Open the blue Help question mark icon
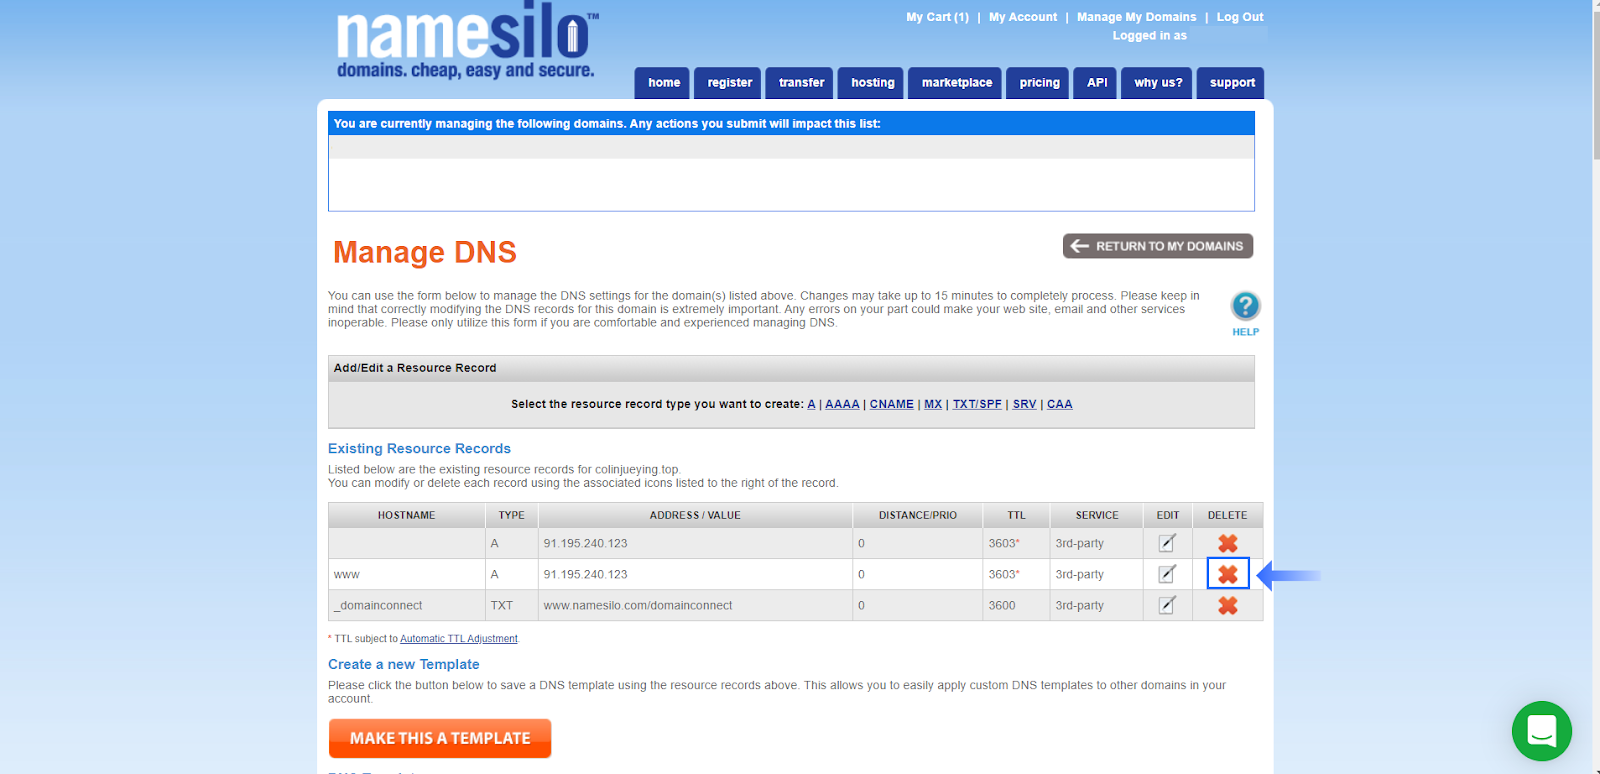The image size is (1600, 774). coord(1245,306)
